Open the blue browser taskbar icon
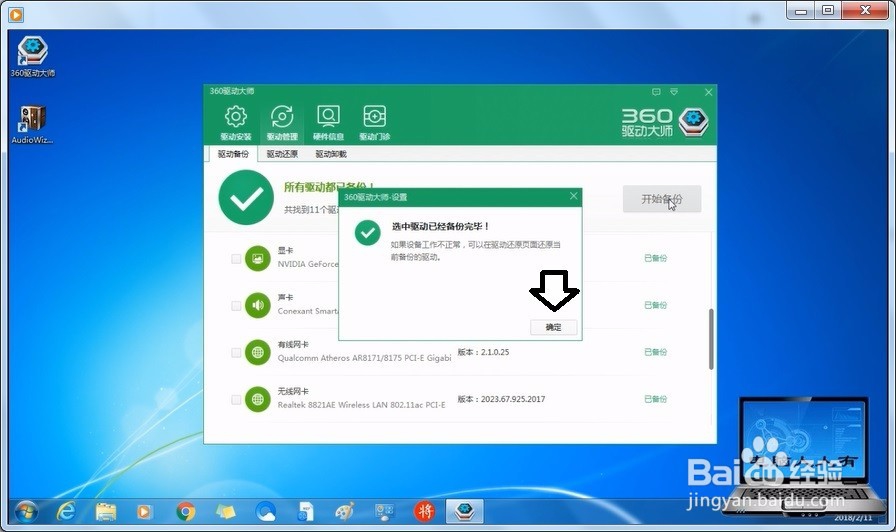This screenshot has height=532, width=896. (x=265, y=511)
